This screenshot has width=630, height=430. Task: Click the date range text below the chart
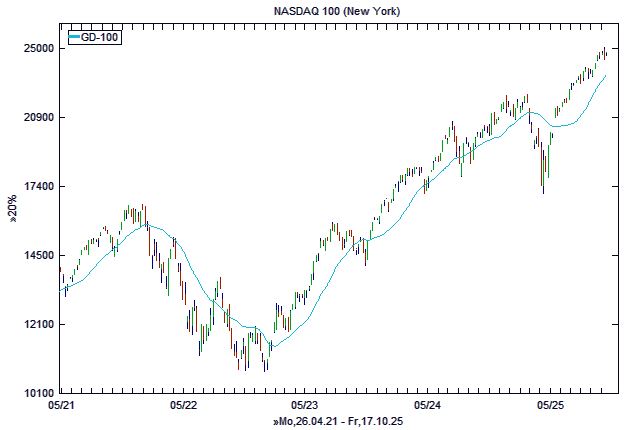coord(338,423)
